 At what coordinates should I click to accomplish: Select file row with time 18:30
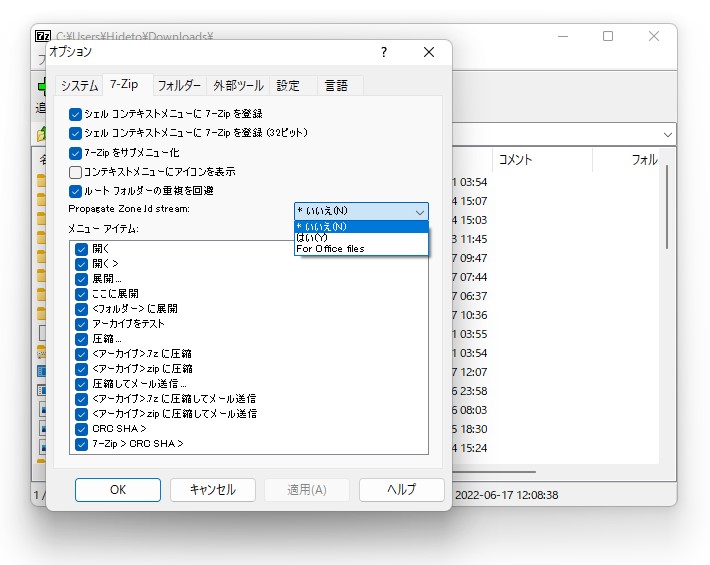click(x=555, y=429)
